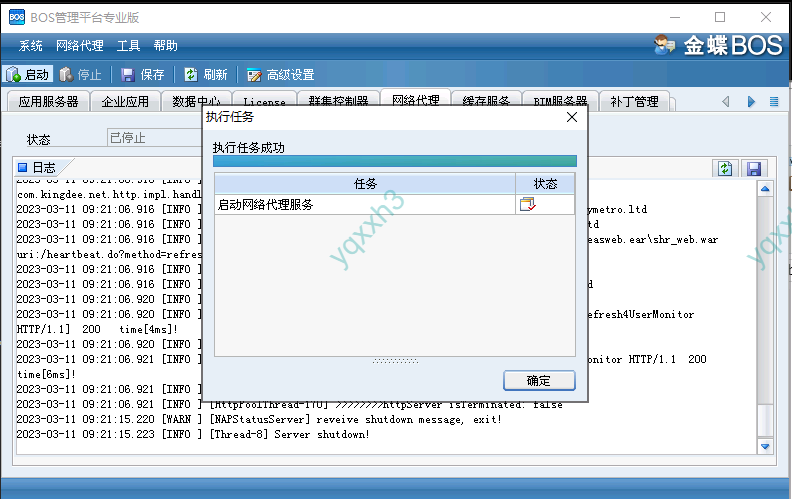
Task: Click log scrollbar up arrow
Action: pyautogui.click(x=765, y=189)
